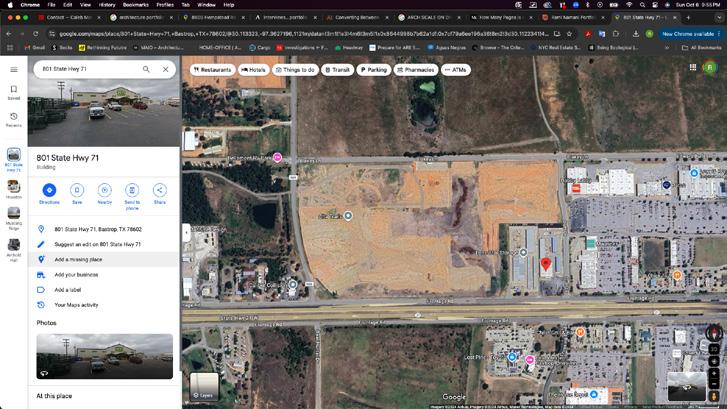
Task: Open the Chrome apps grid in bookmarks bar
Action: click(10, 48)
